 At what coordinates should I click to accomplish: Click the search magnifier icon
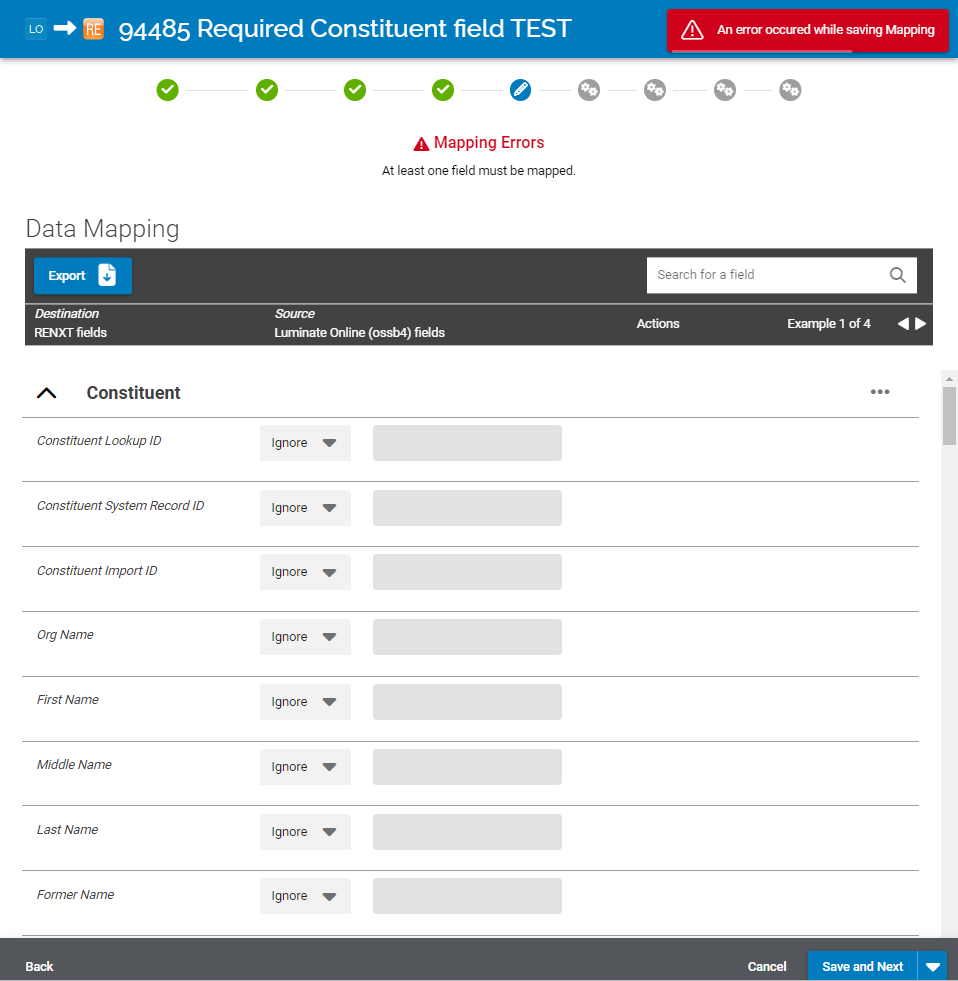pos(897,275)
